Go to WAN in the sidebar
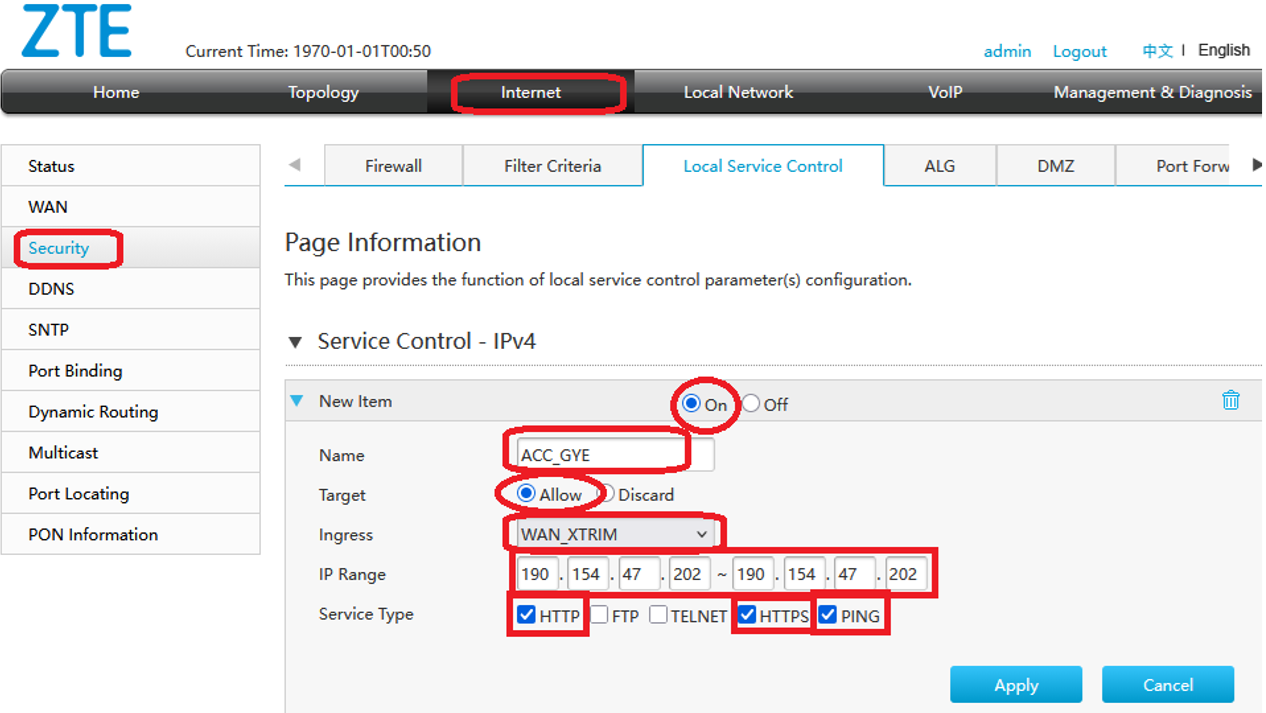This screenshot has height=713, width=1266. point(48,207)
